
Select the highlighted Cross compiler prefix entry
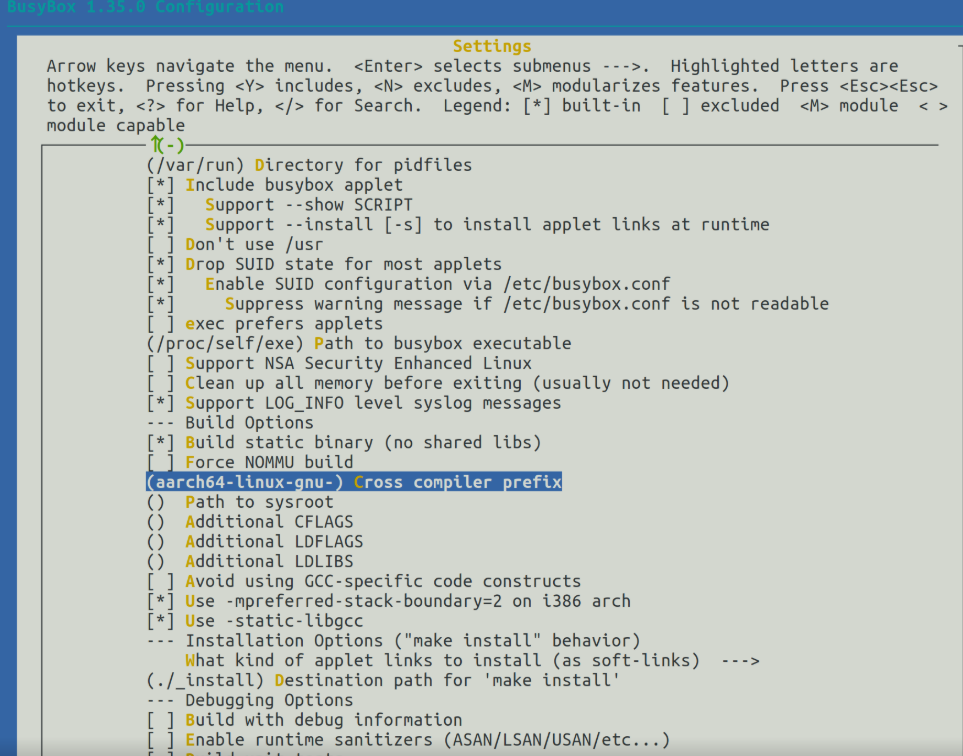tap(354, 482)
